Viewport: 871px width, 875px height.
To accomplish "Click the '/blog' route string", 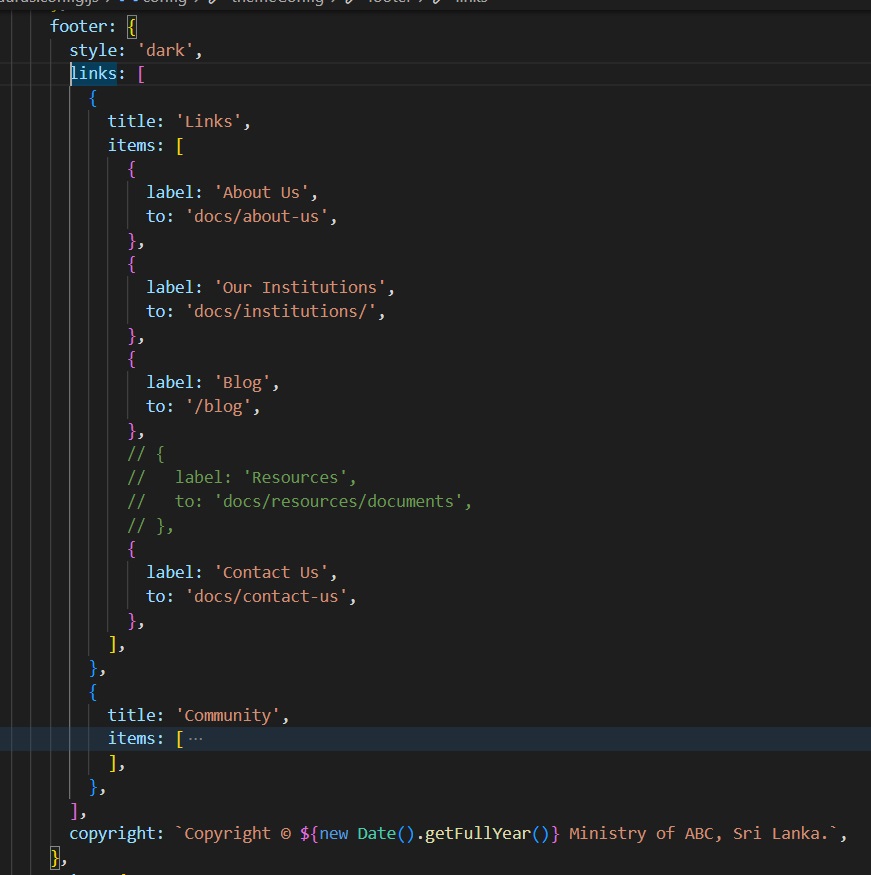I will pos(222,406).
